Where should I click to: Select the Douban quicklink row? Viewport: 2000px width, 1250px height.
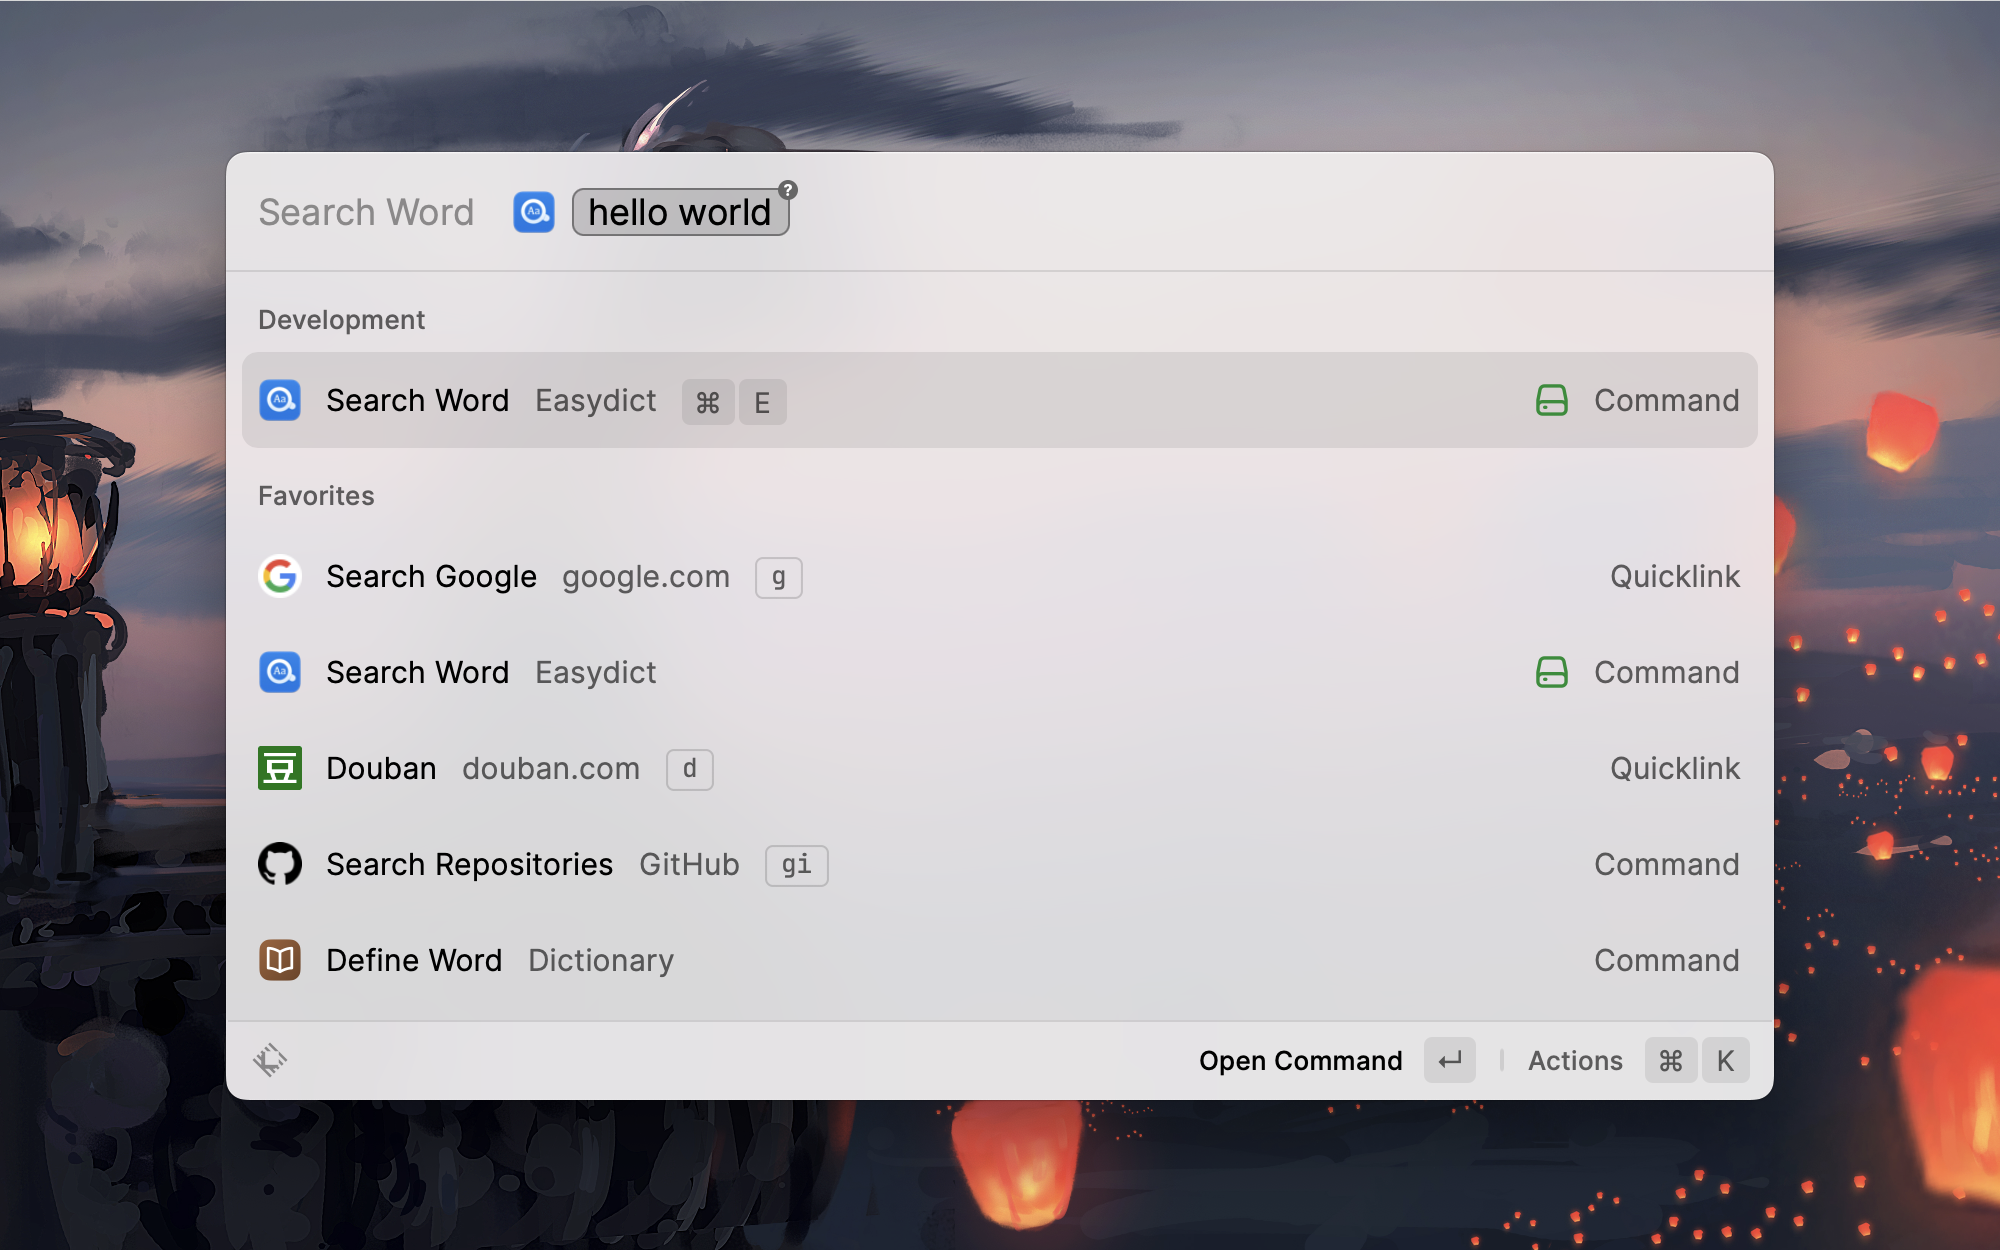[x=1000, y=768]
